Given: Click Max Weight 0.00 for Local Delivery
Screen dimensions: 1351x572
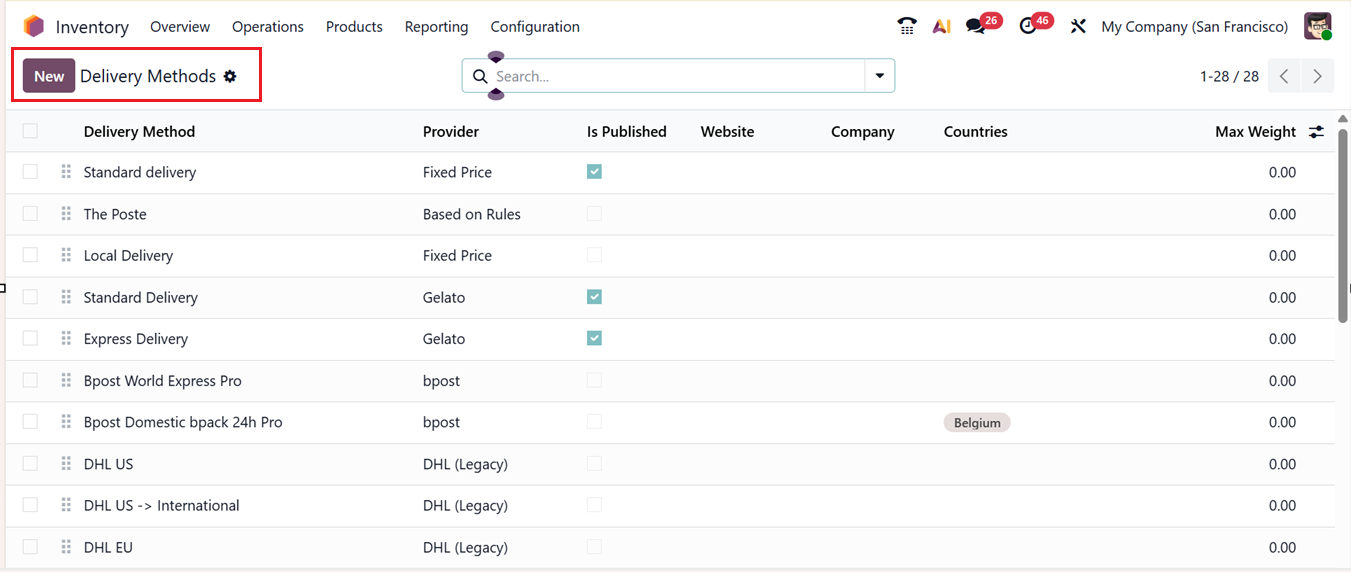Looking at the screenshot, I should [x=1282, y=255].
